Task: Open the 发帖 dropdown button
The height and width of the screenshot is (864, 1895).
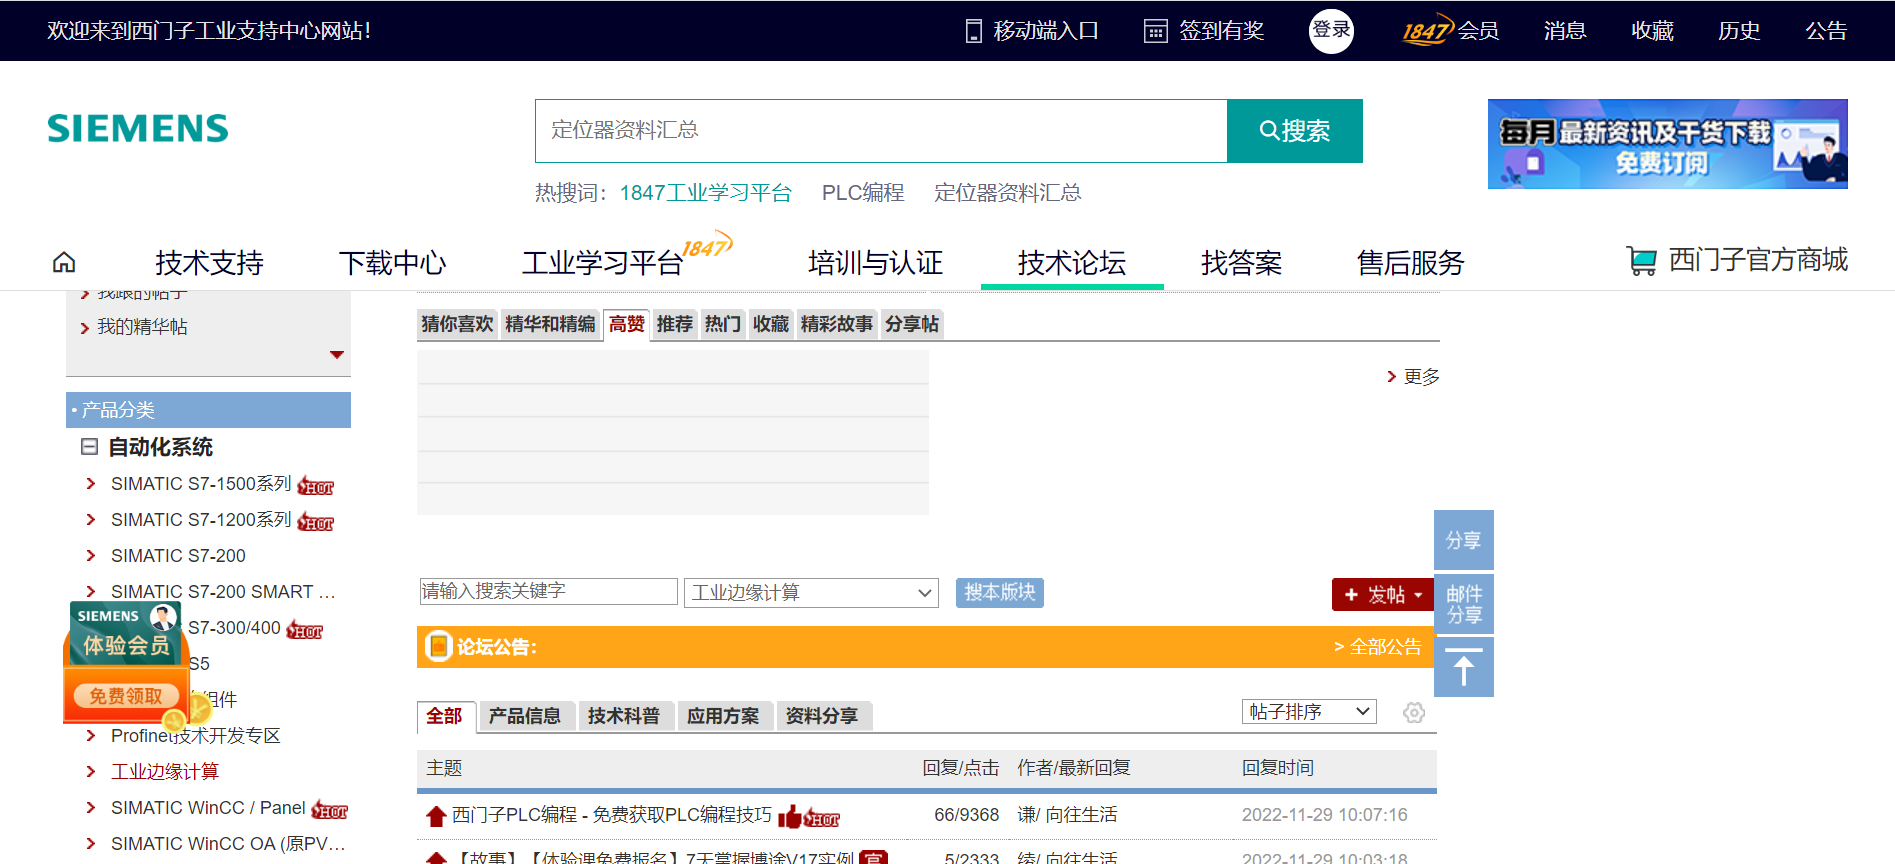Action: tap(1383, 594)
